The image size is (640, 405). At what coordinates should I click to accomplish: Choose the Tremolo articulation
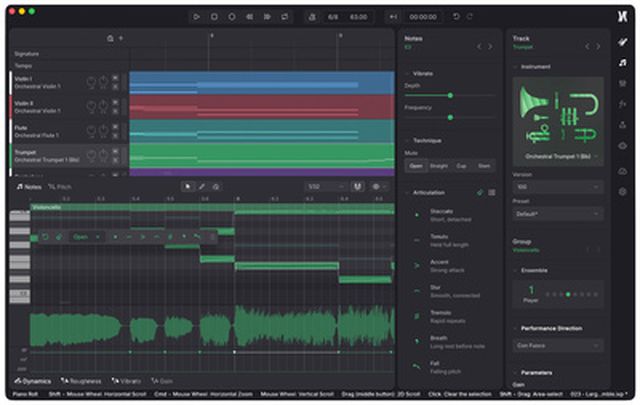click(449, 317)
